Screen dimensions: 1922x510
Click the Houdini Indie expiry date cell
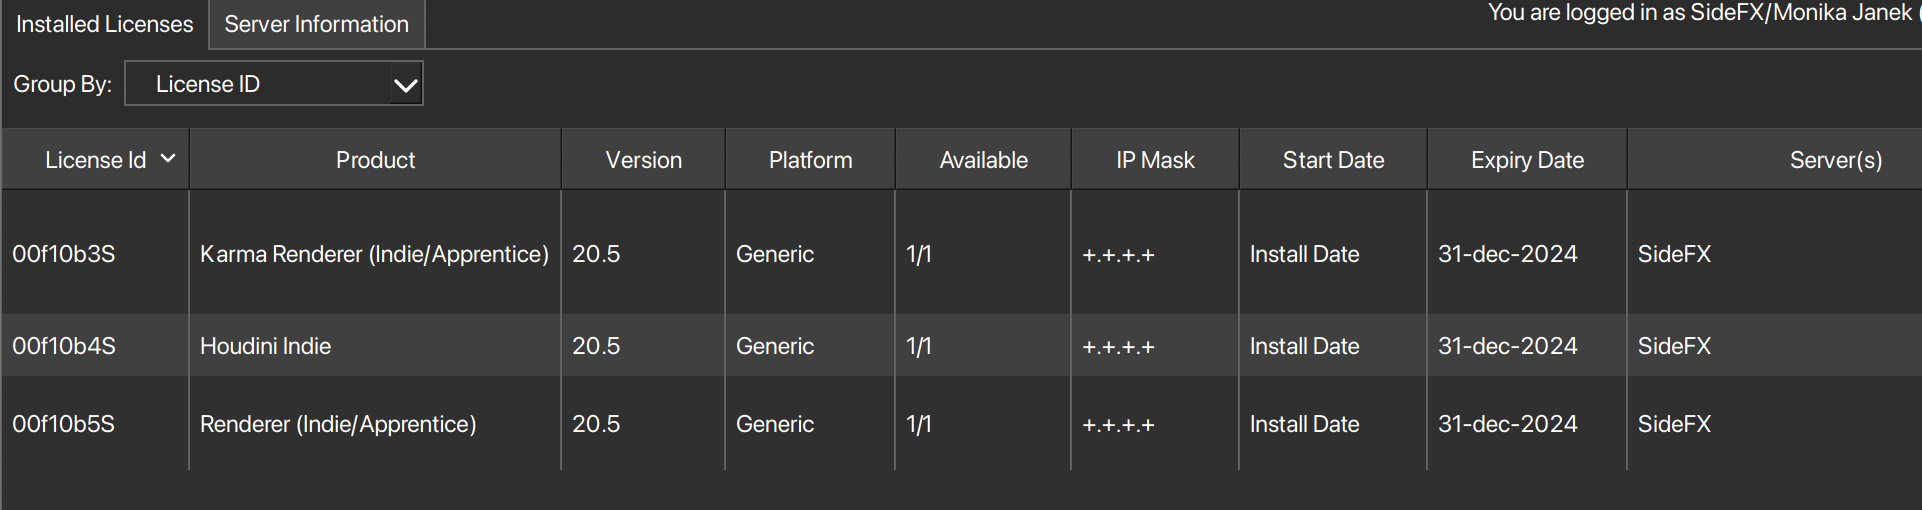[x=1507, y=346]
